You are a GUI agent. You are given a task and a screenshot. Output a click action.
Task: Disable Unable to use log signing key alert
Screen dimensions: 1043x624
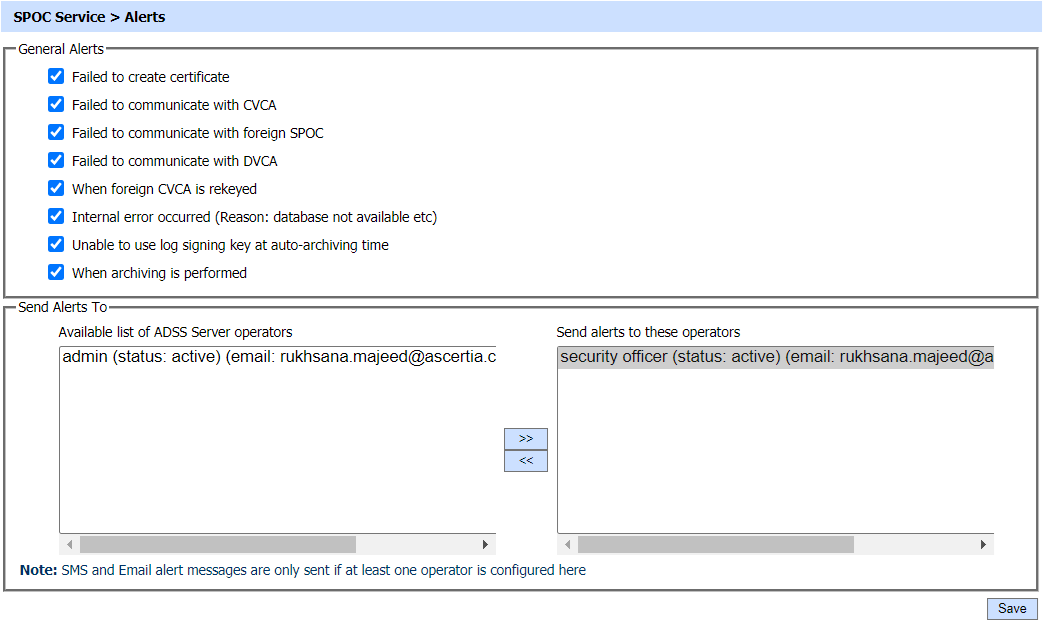point(56,245)
